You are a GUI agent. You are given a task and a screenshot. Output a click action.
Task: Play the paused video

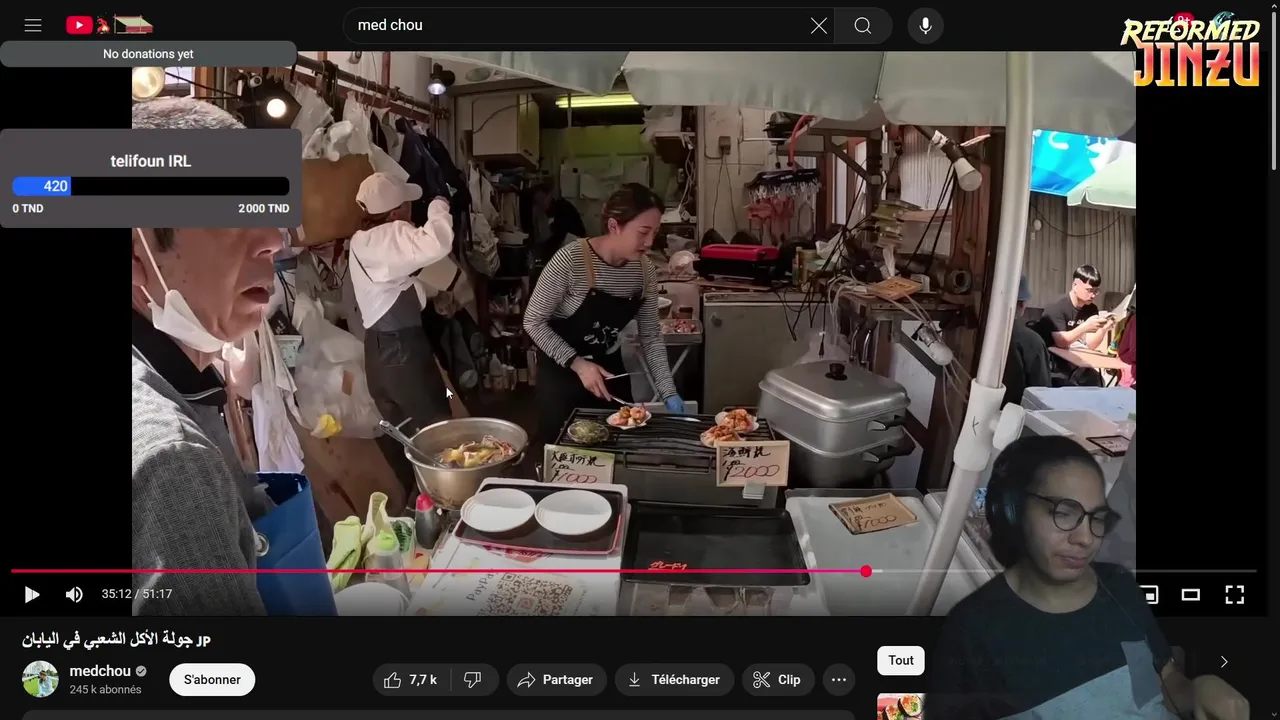click(x=31, y=594)
